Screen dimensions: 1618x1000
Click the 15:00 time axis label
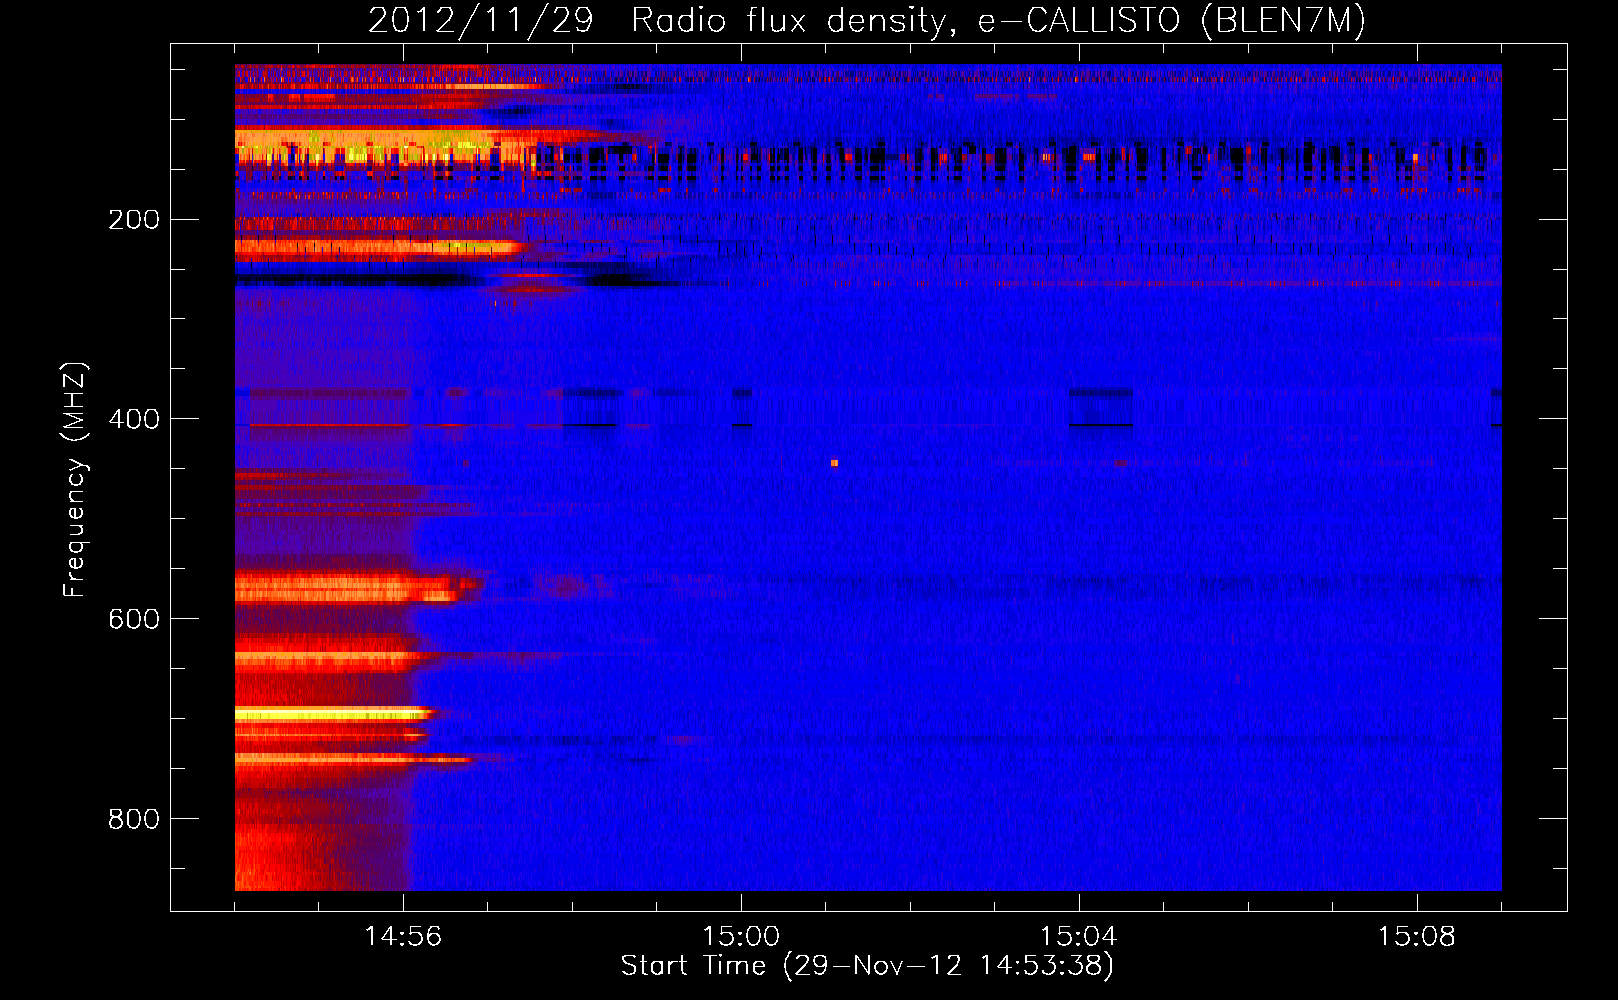[741, 937]
